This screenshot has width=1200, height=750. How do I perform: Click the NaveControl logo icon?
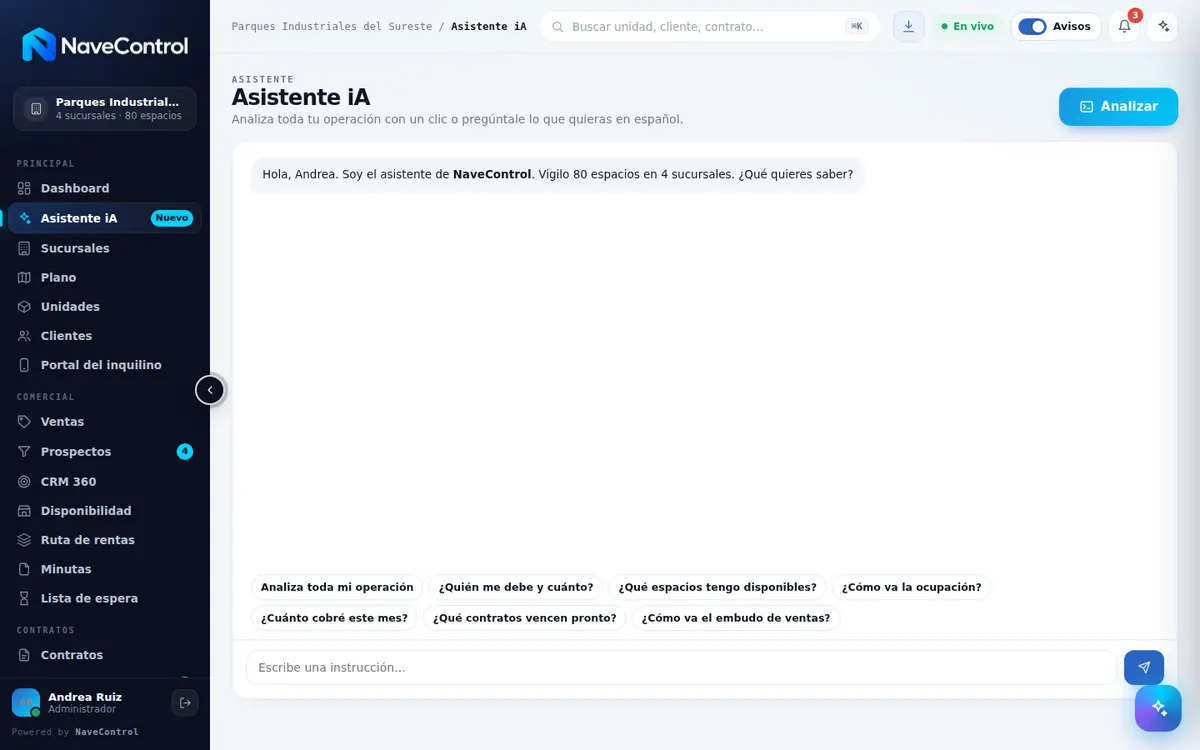pos(39,45)
